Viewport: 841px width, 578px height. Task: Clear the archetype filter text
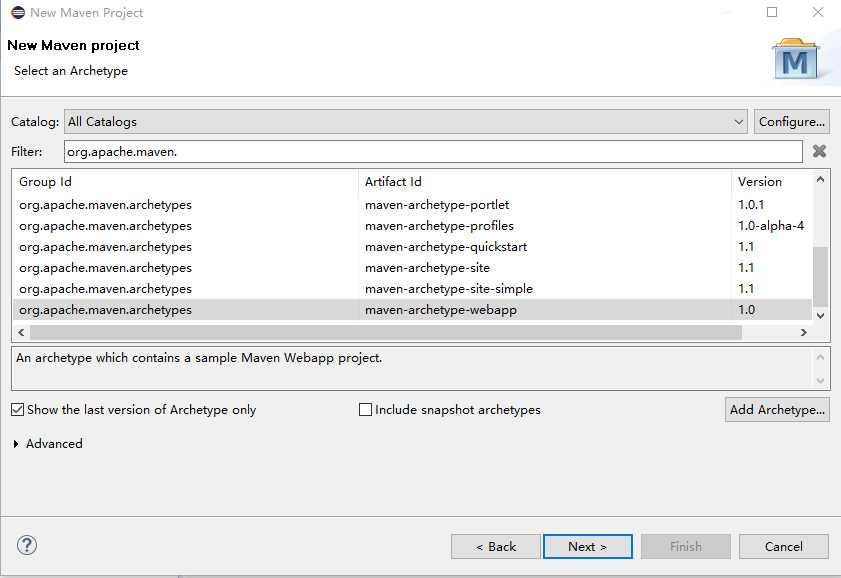(x=819, y=151)
